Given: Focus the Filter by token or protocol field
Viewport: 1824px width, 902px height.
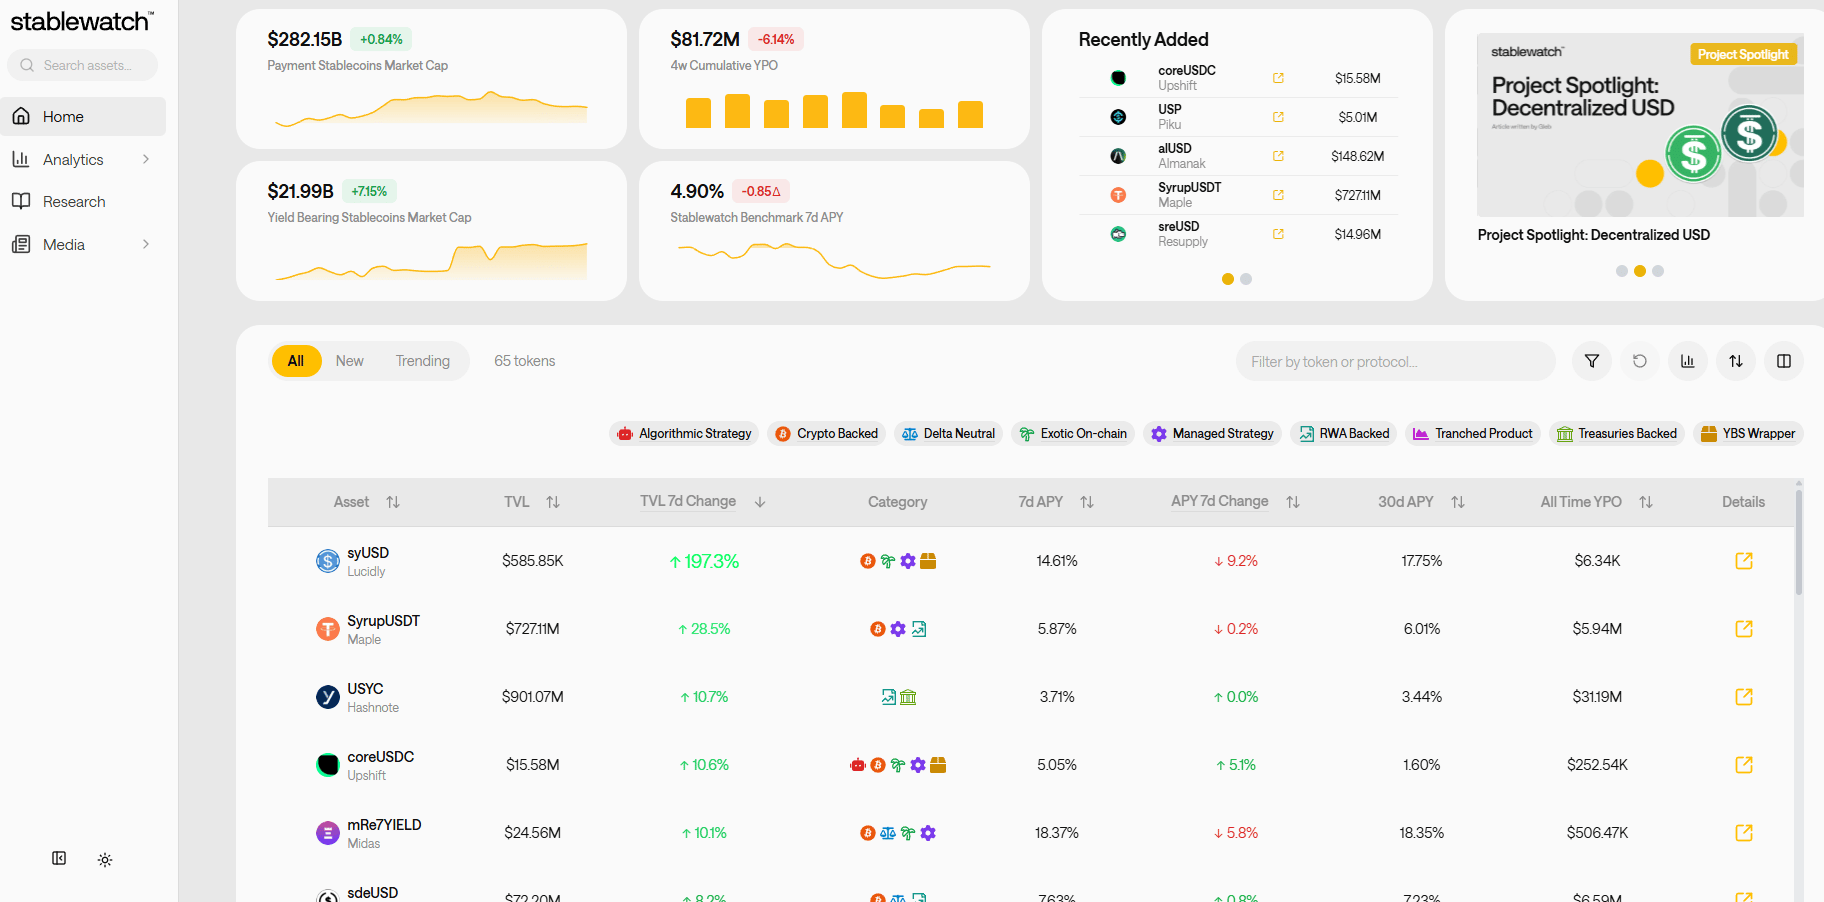Looking at the screenshot, I should click(1396, 361).
